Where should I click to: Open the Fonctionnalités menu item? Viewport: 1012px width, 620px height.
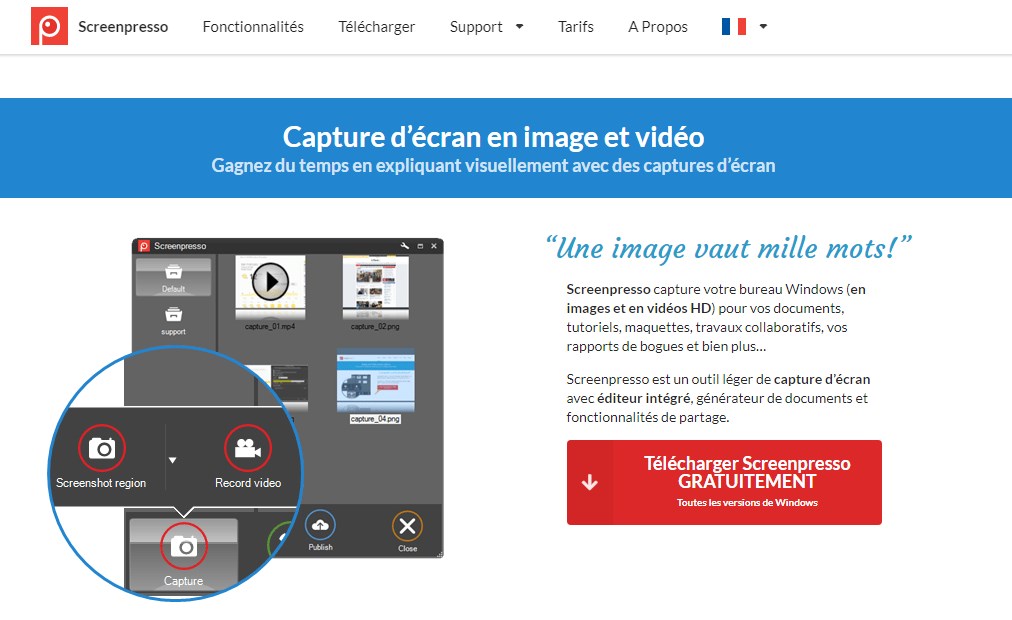(253, 26)
